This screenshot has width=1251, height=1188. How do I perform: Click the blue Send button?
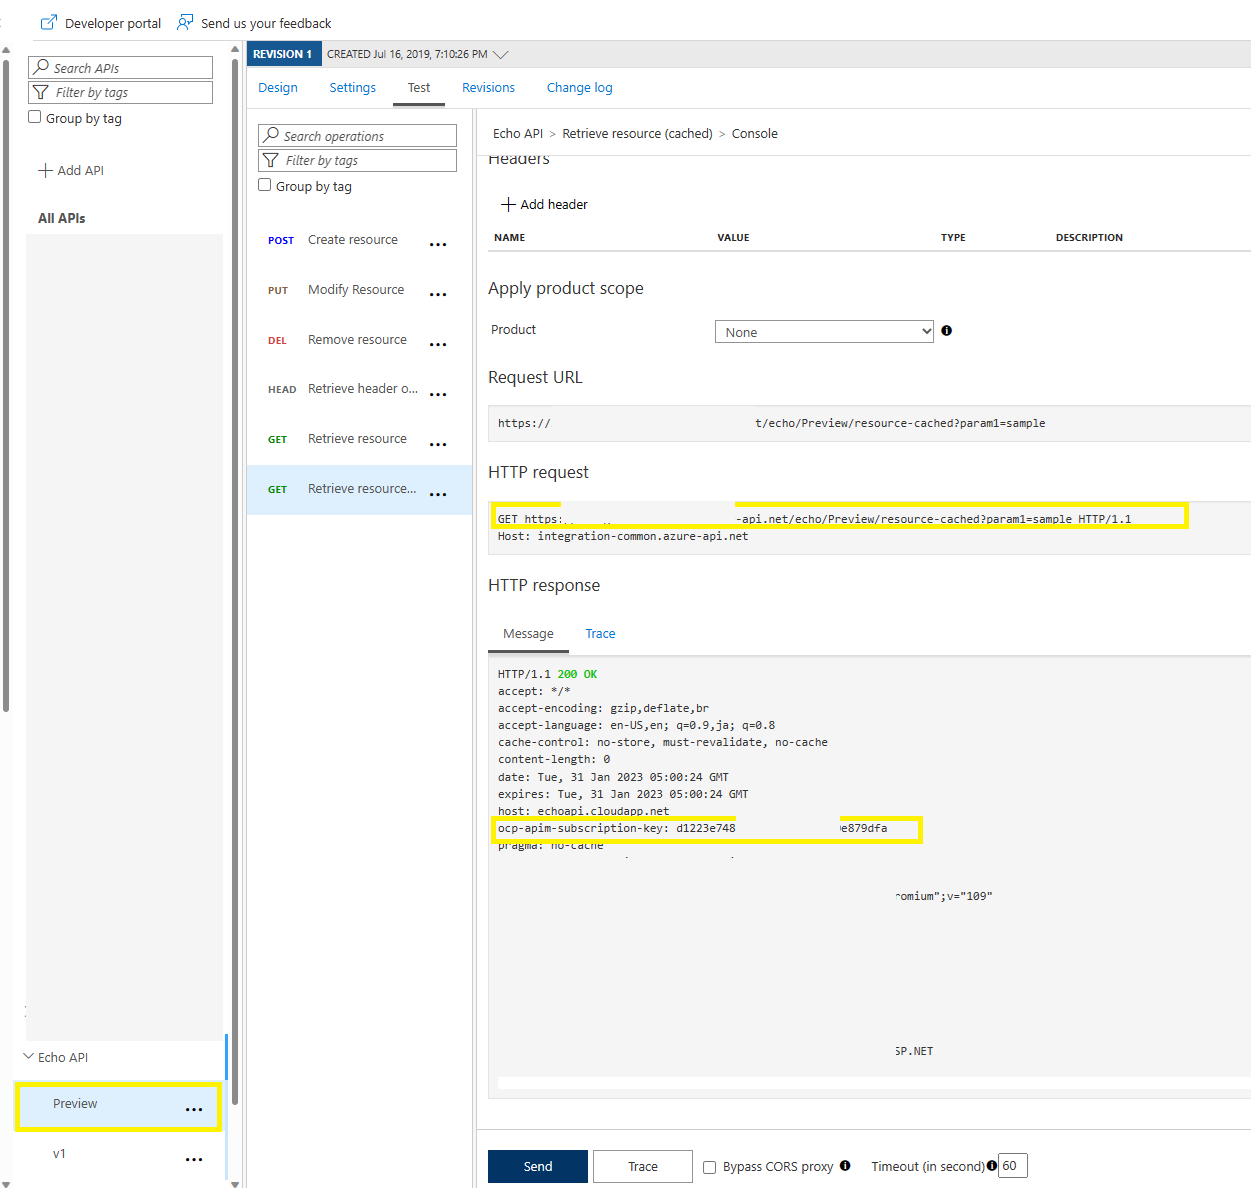[x=538, y=1166]
